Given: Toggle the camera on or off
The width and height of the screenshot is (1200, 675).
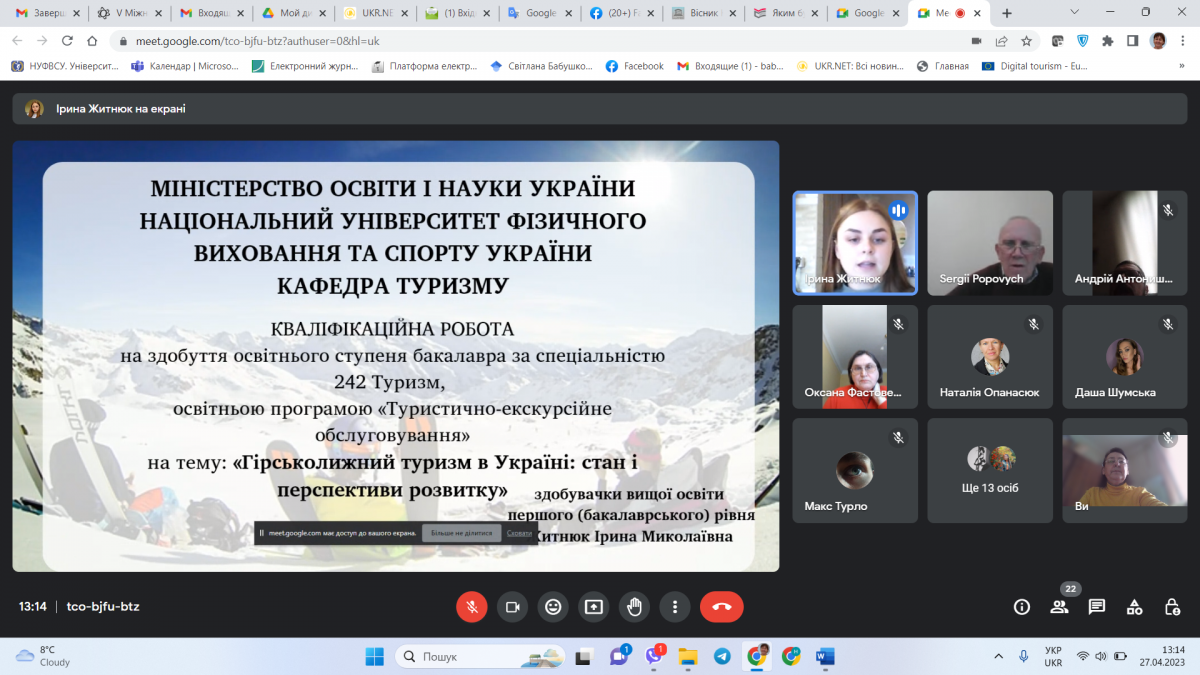Looking at the screenshot, I should (513, 606).
